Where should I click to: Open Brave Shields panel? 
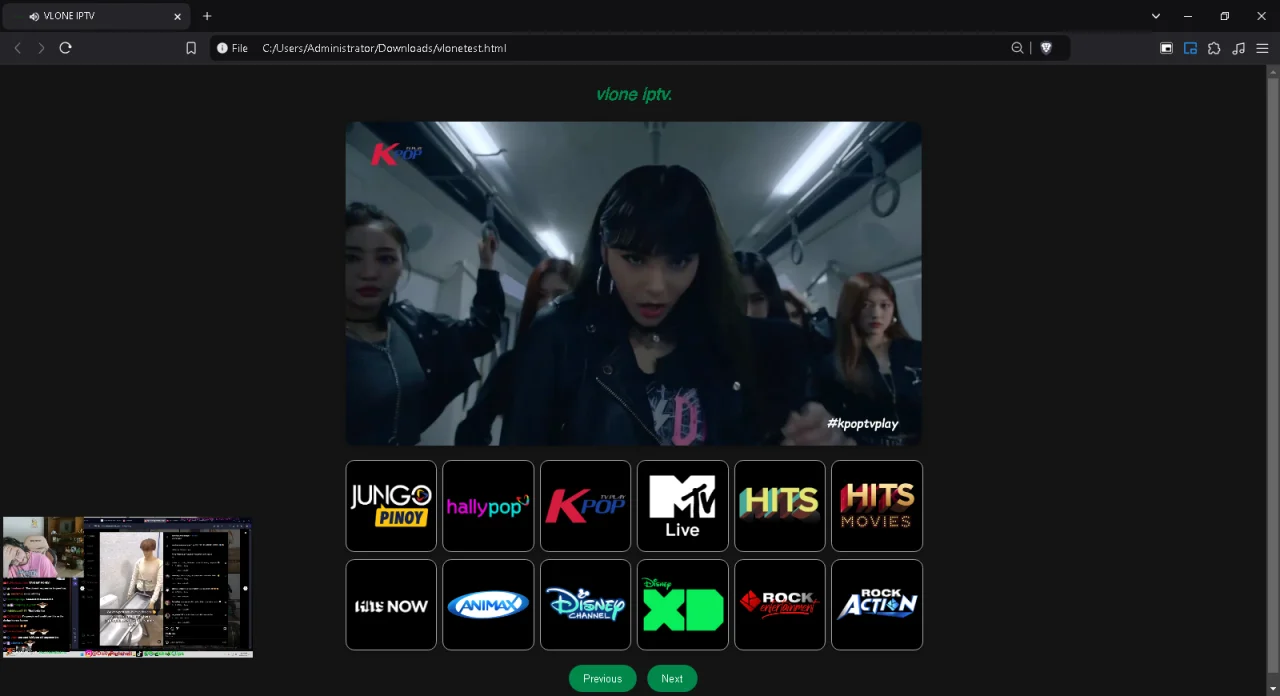click(x=1046, y=48)
